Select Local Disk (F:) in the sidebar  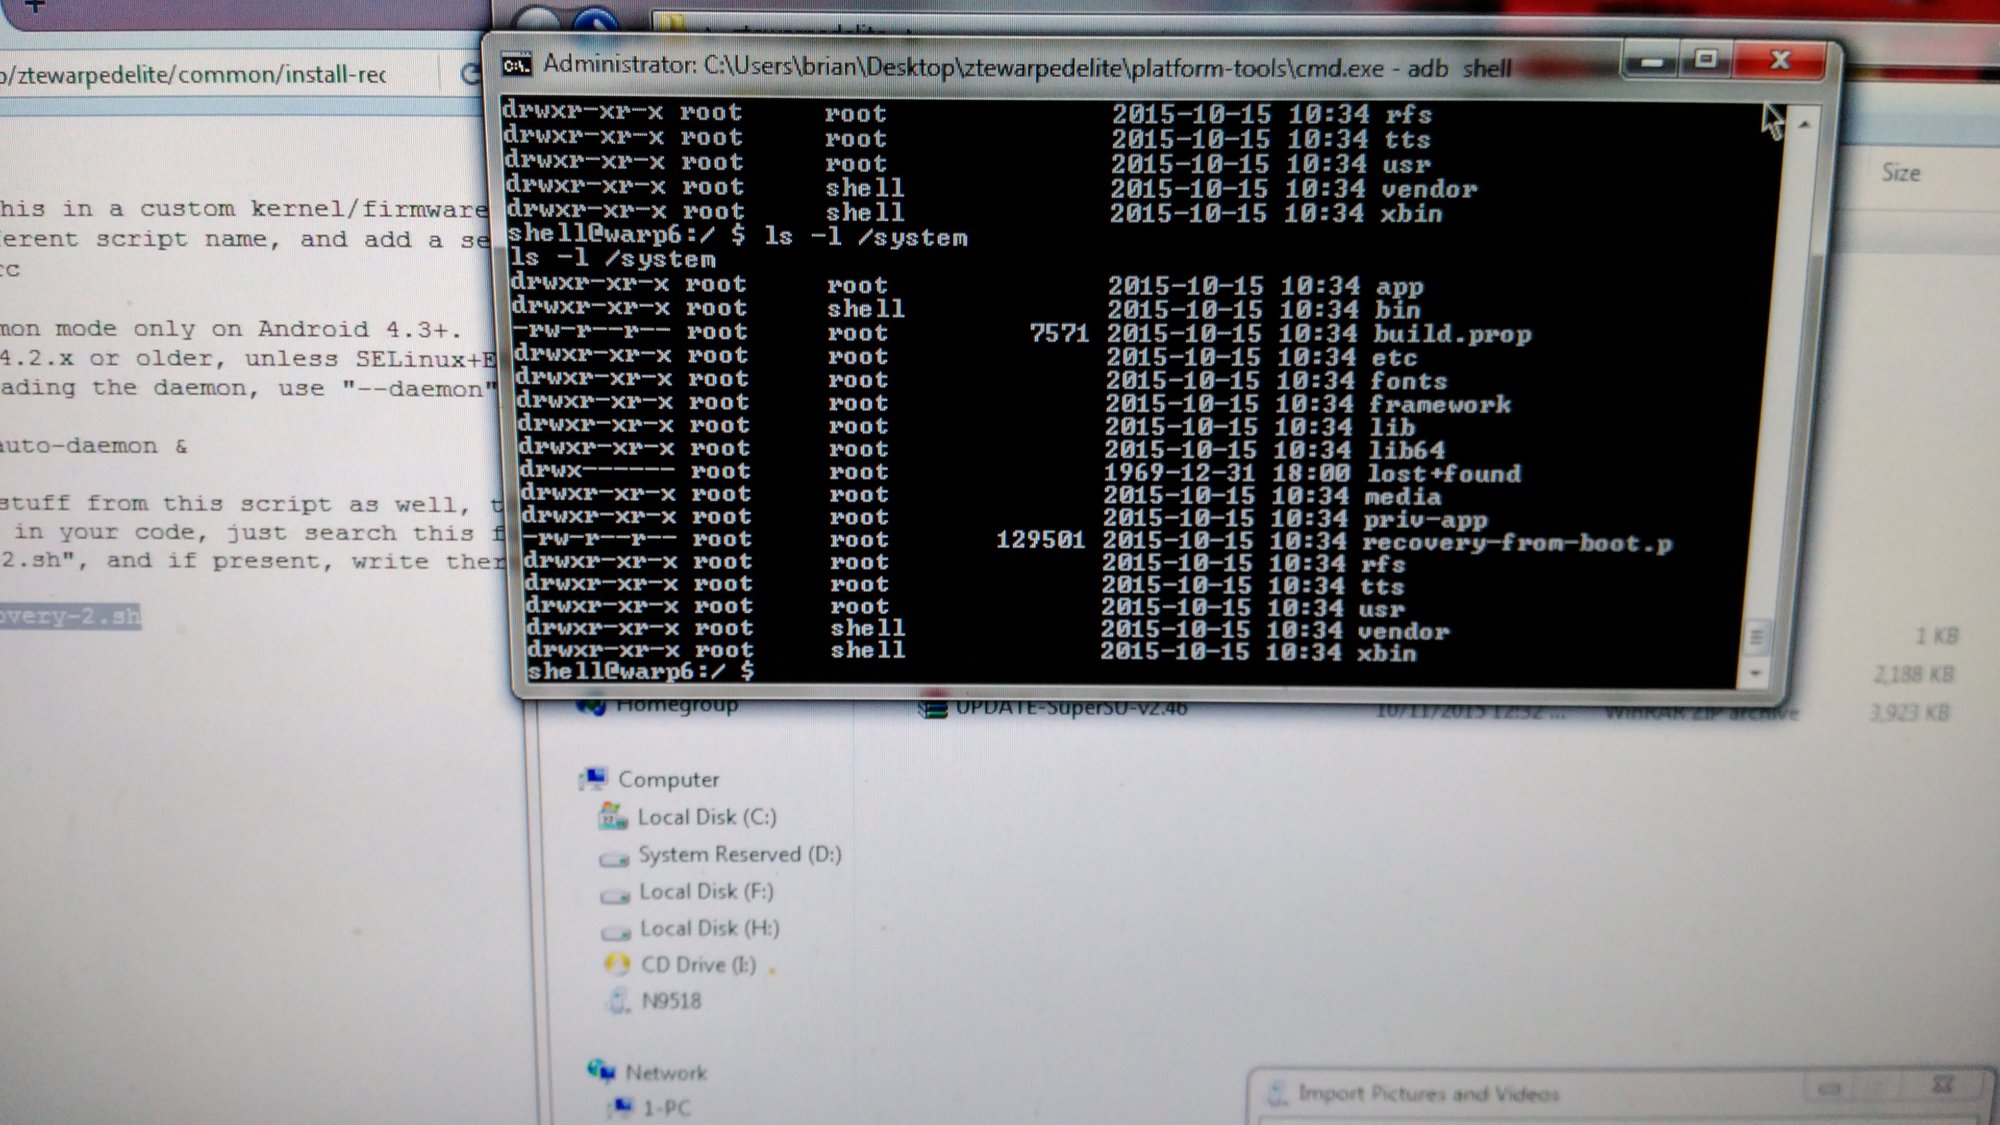(x=705, y=892)
